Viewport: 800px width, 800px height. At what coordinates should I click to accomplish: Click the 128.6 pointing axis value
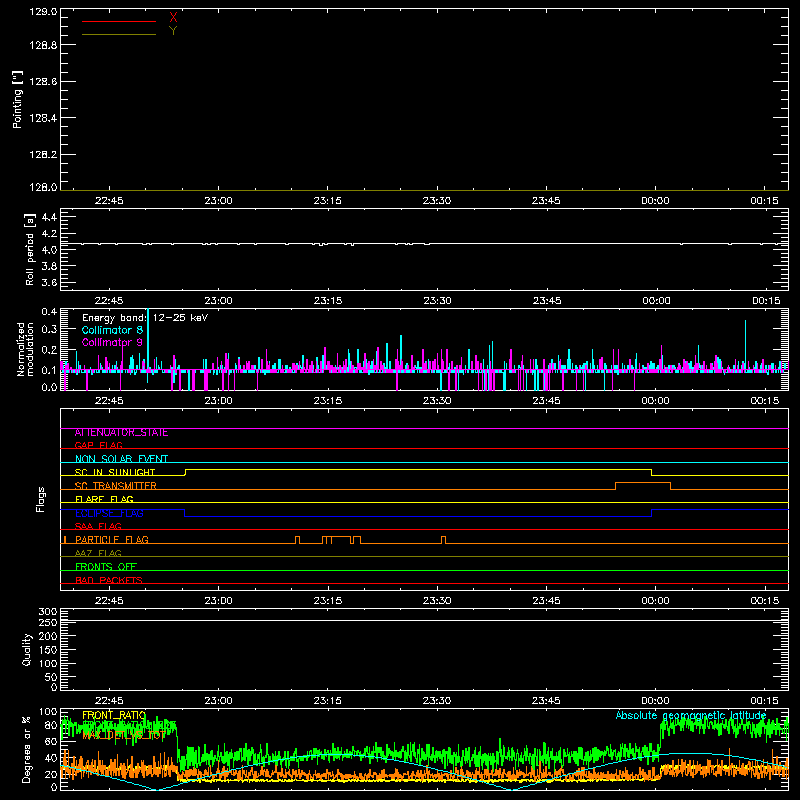[x=43, y=82]
